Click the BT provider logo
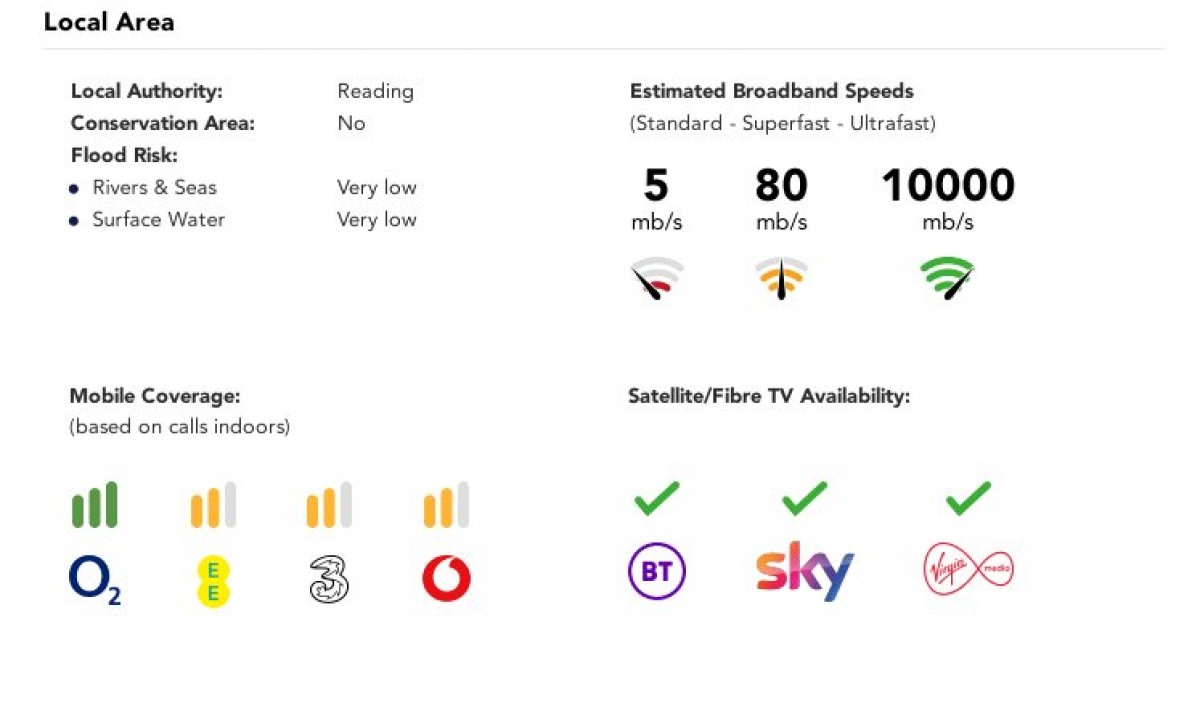 tap(657, 573)
